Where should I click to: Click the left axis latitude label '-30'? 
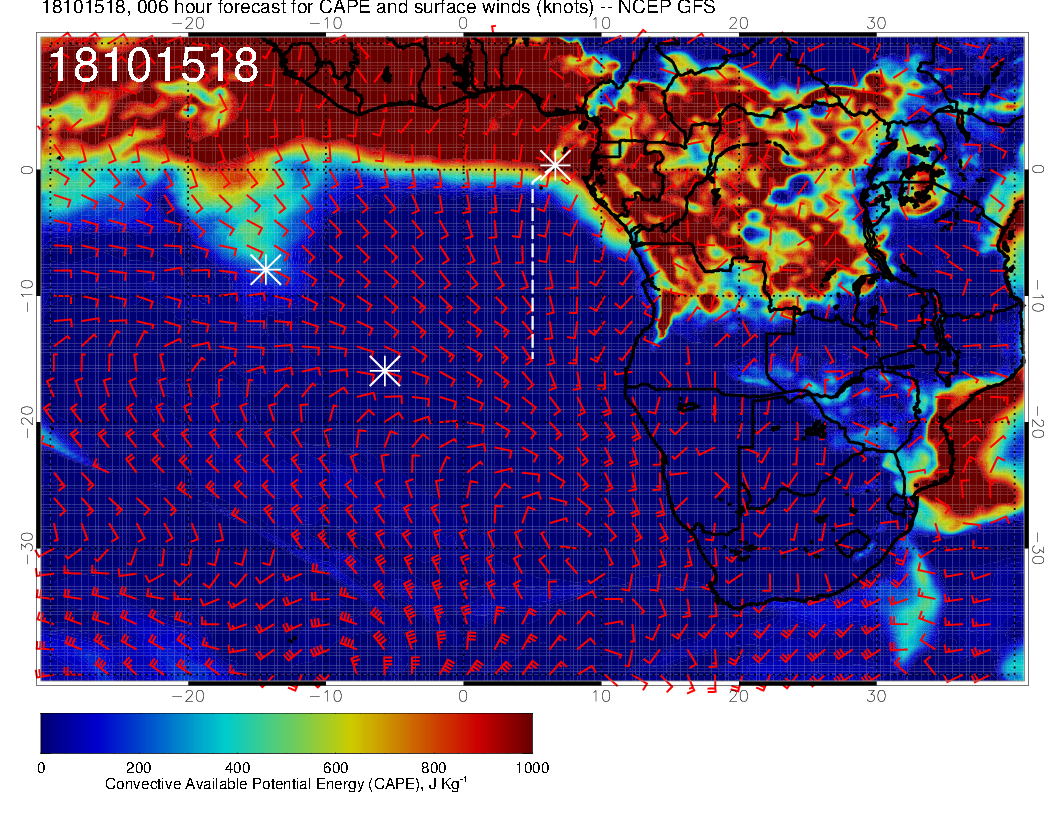[x=27, y=548]
